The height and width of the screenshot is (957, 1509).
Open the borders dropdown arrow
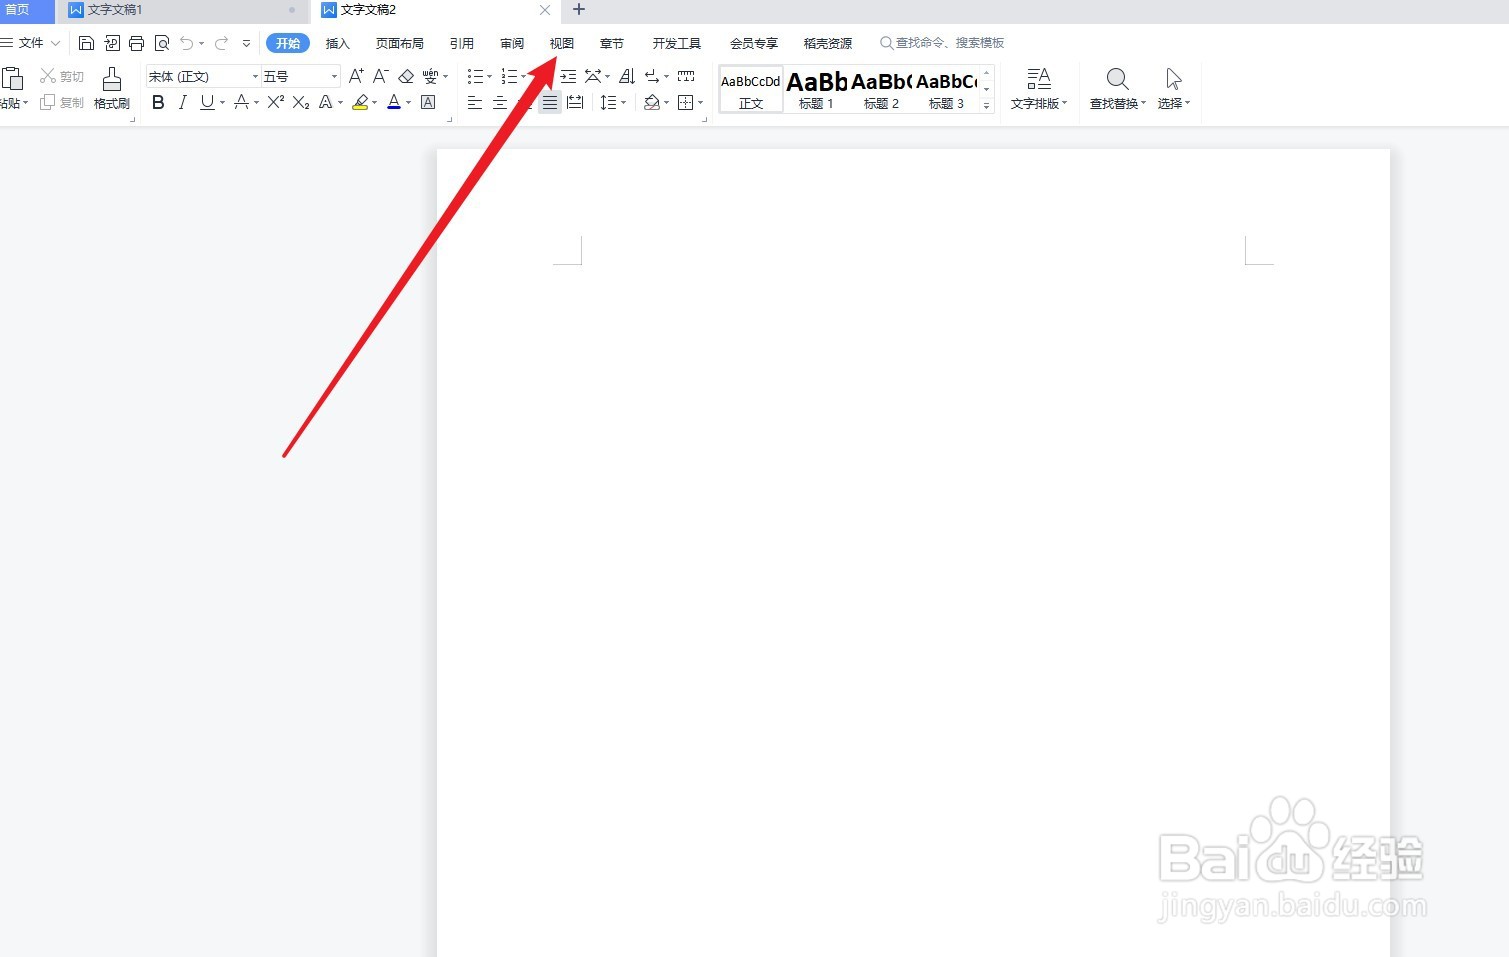(x=700, y=102)
